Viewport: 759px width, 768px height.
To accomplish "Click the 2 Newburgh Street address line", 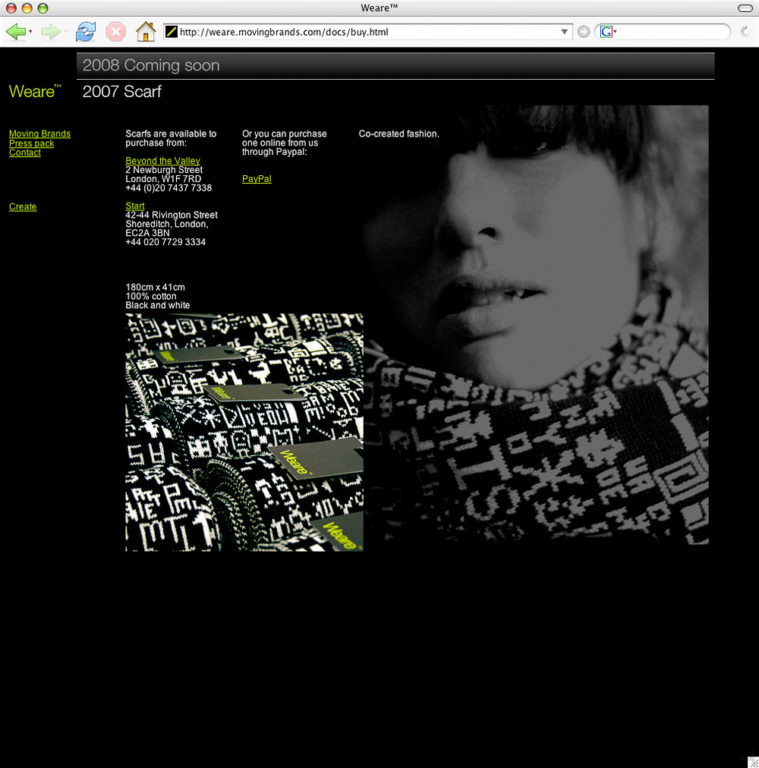I will click(x=164, y=170).
